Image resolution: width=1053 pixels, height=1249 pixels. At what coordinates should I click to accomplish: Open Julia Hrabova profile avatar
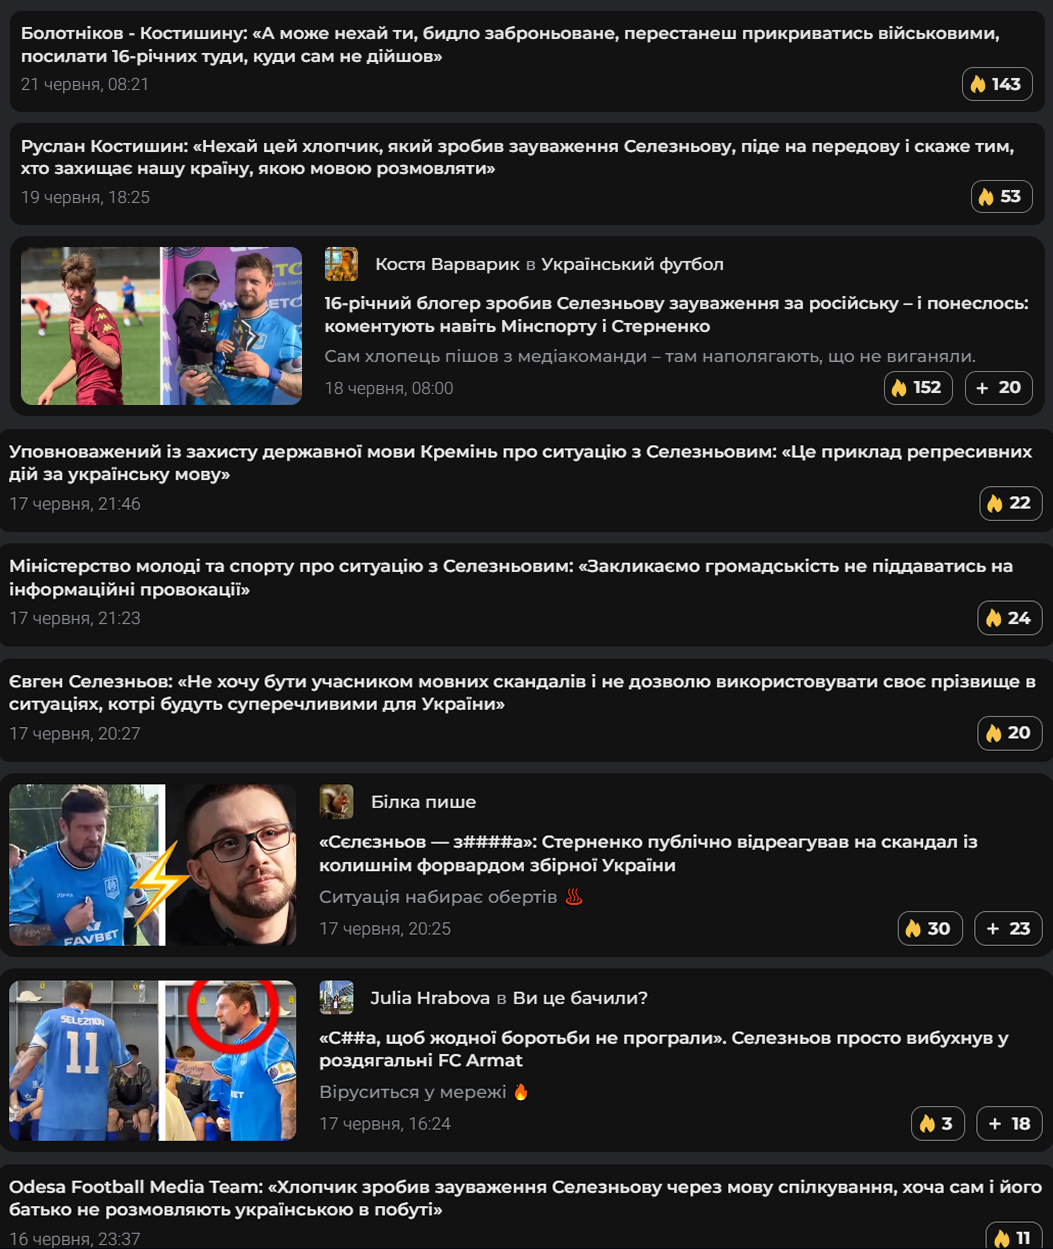pyautogui.click(x=336, y=998)
